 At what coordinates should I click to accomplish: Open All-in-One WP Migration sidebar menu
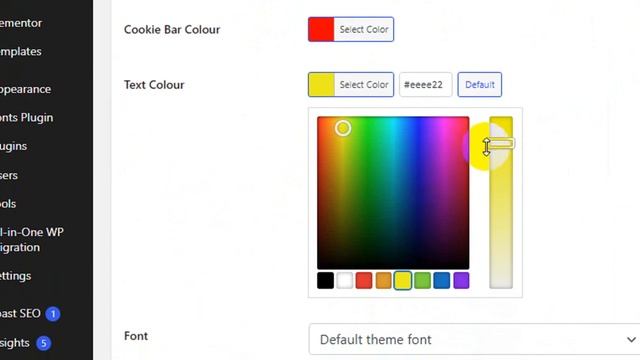click(32, 240)
